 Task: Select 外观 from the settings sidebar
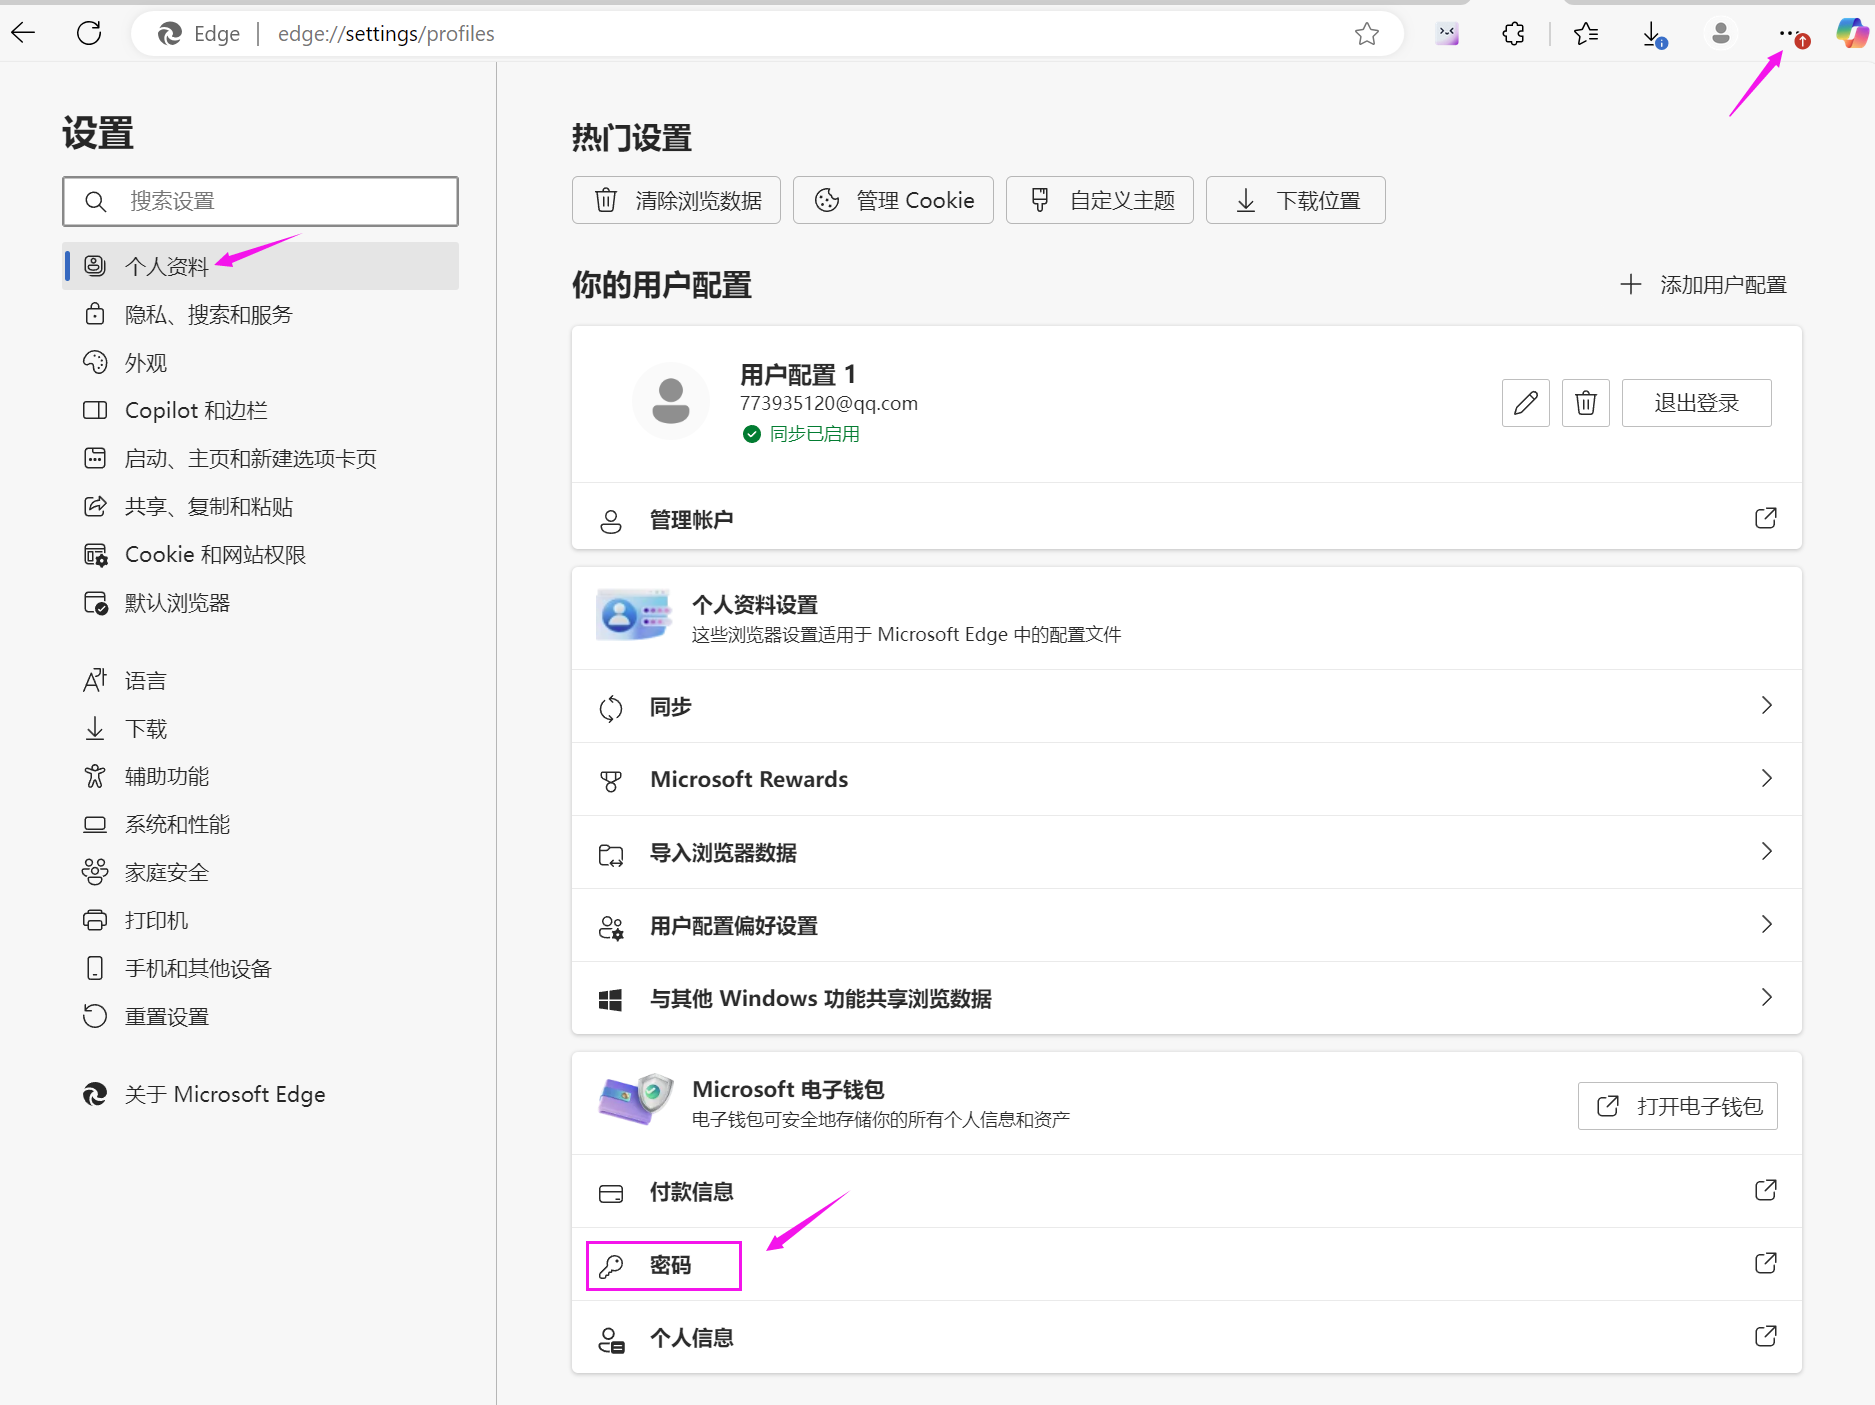(145, 362)
